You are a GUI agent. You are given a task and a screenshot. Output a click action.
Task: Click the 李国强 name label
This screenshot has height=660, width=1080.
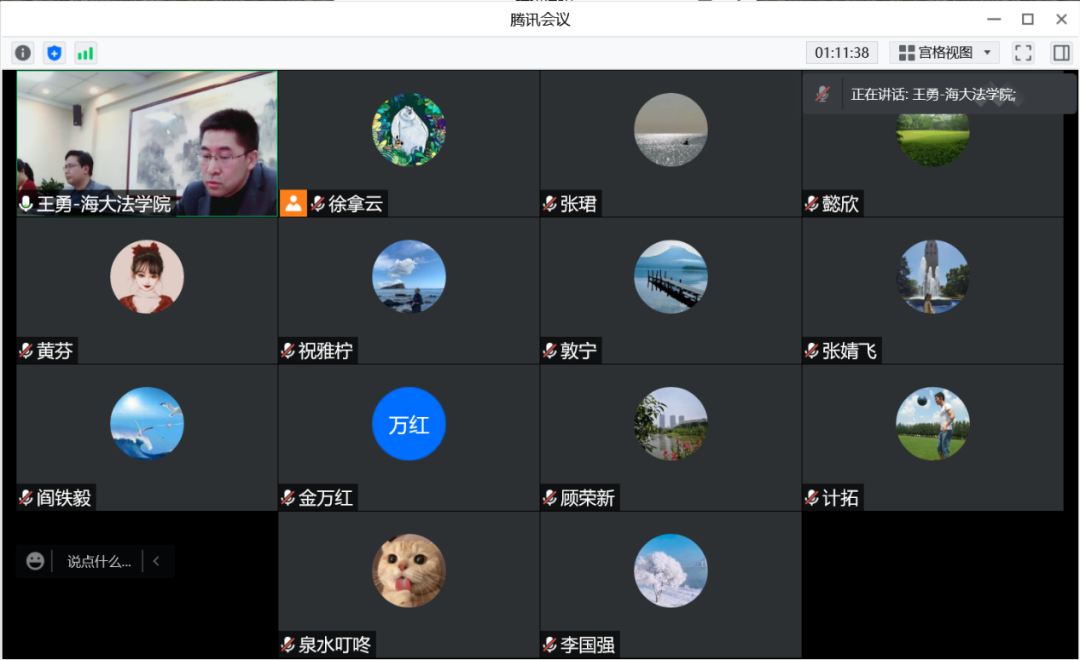coord(586,645)
